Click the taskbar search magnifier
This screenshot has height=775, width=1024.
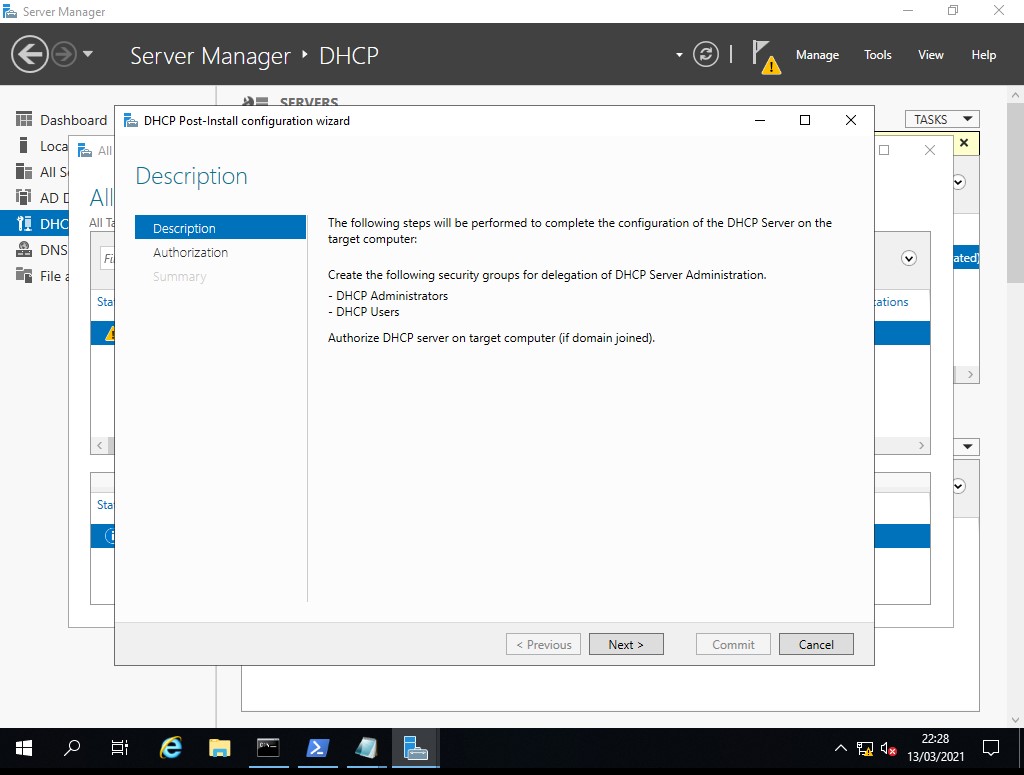click(72, 748)
